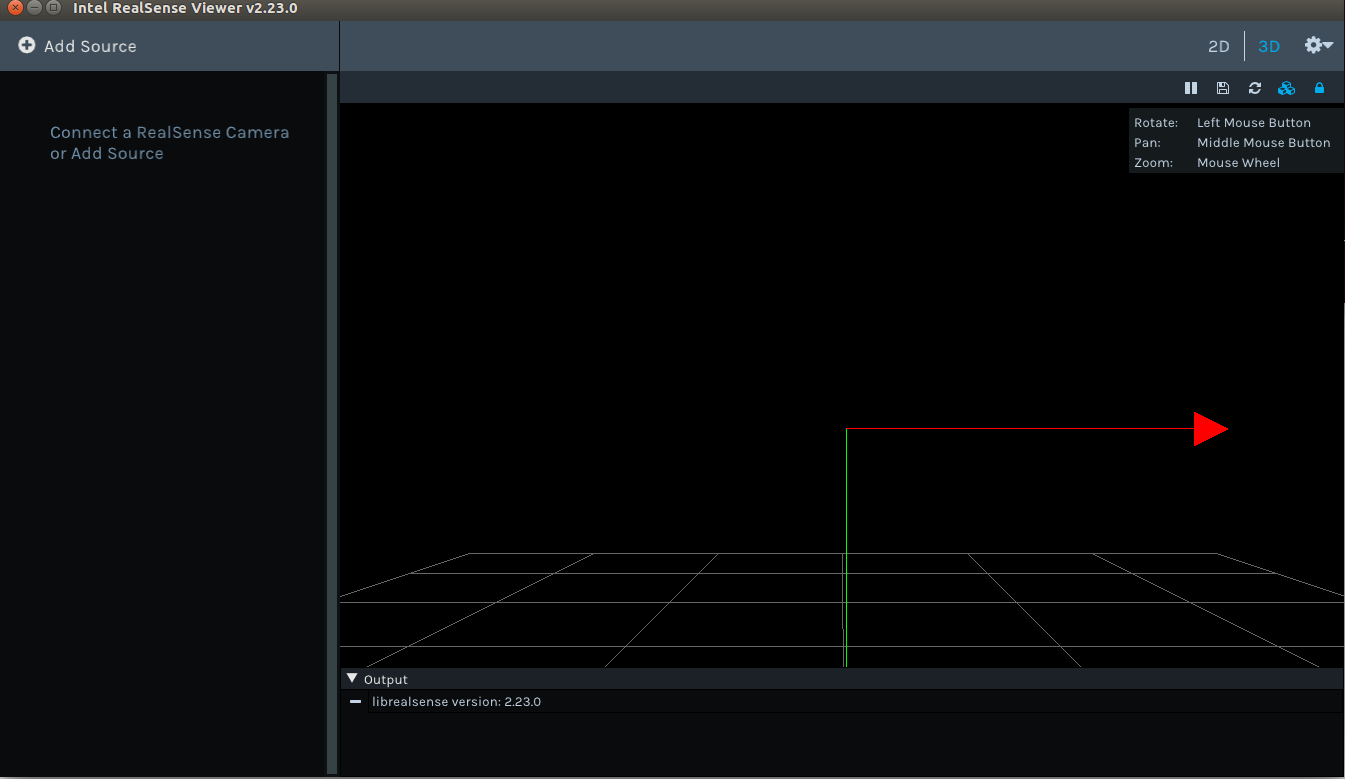Select the 3D view tab

[1269, 46]
